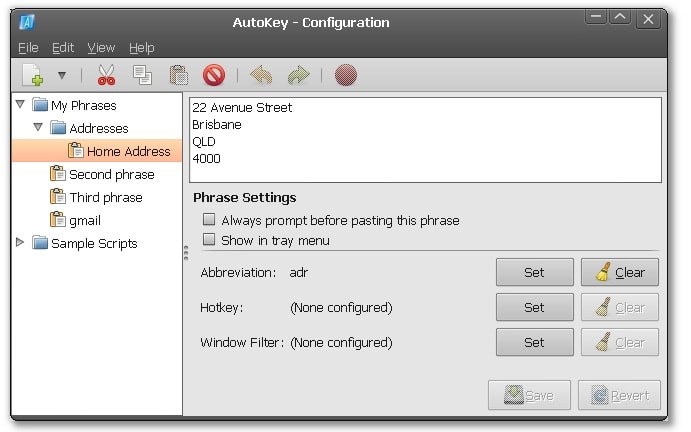Select the gmail phrase
691x432 pixels.
pos(85,220)
